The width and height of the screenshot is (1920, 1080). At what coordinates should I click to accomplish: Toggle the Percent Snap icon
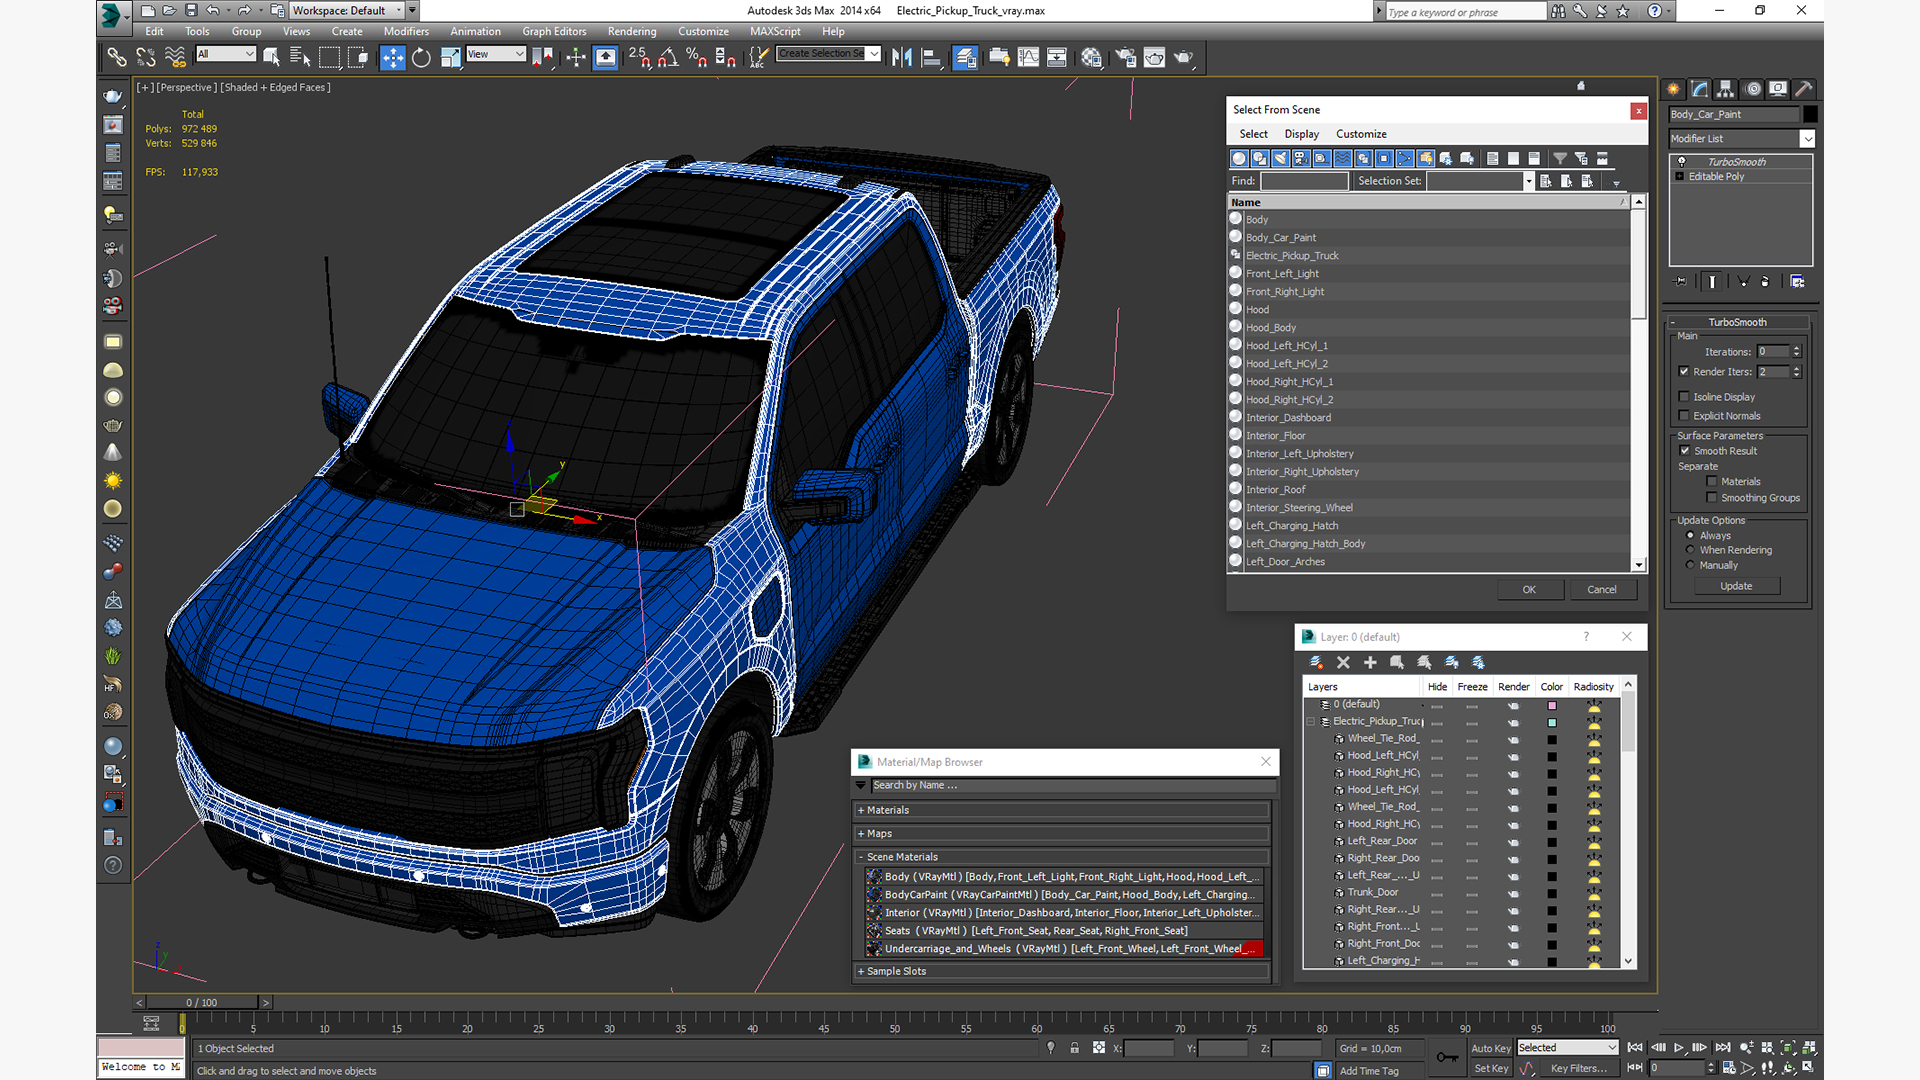coord(697,57)
